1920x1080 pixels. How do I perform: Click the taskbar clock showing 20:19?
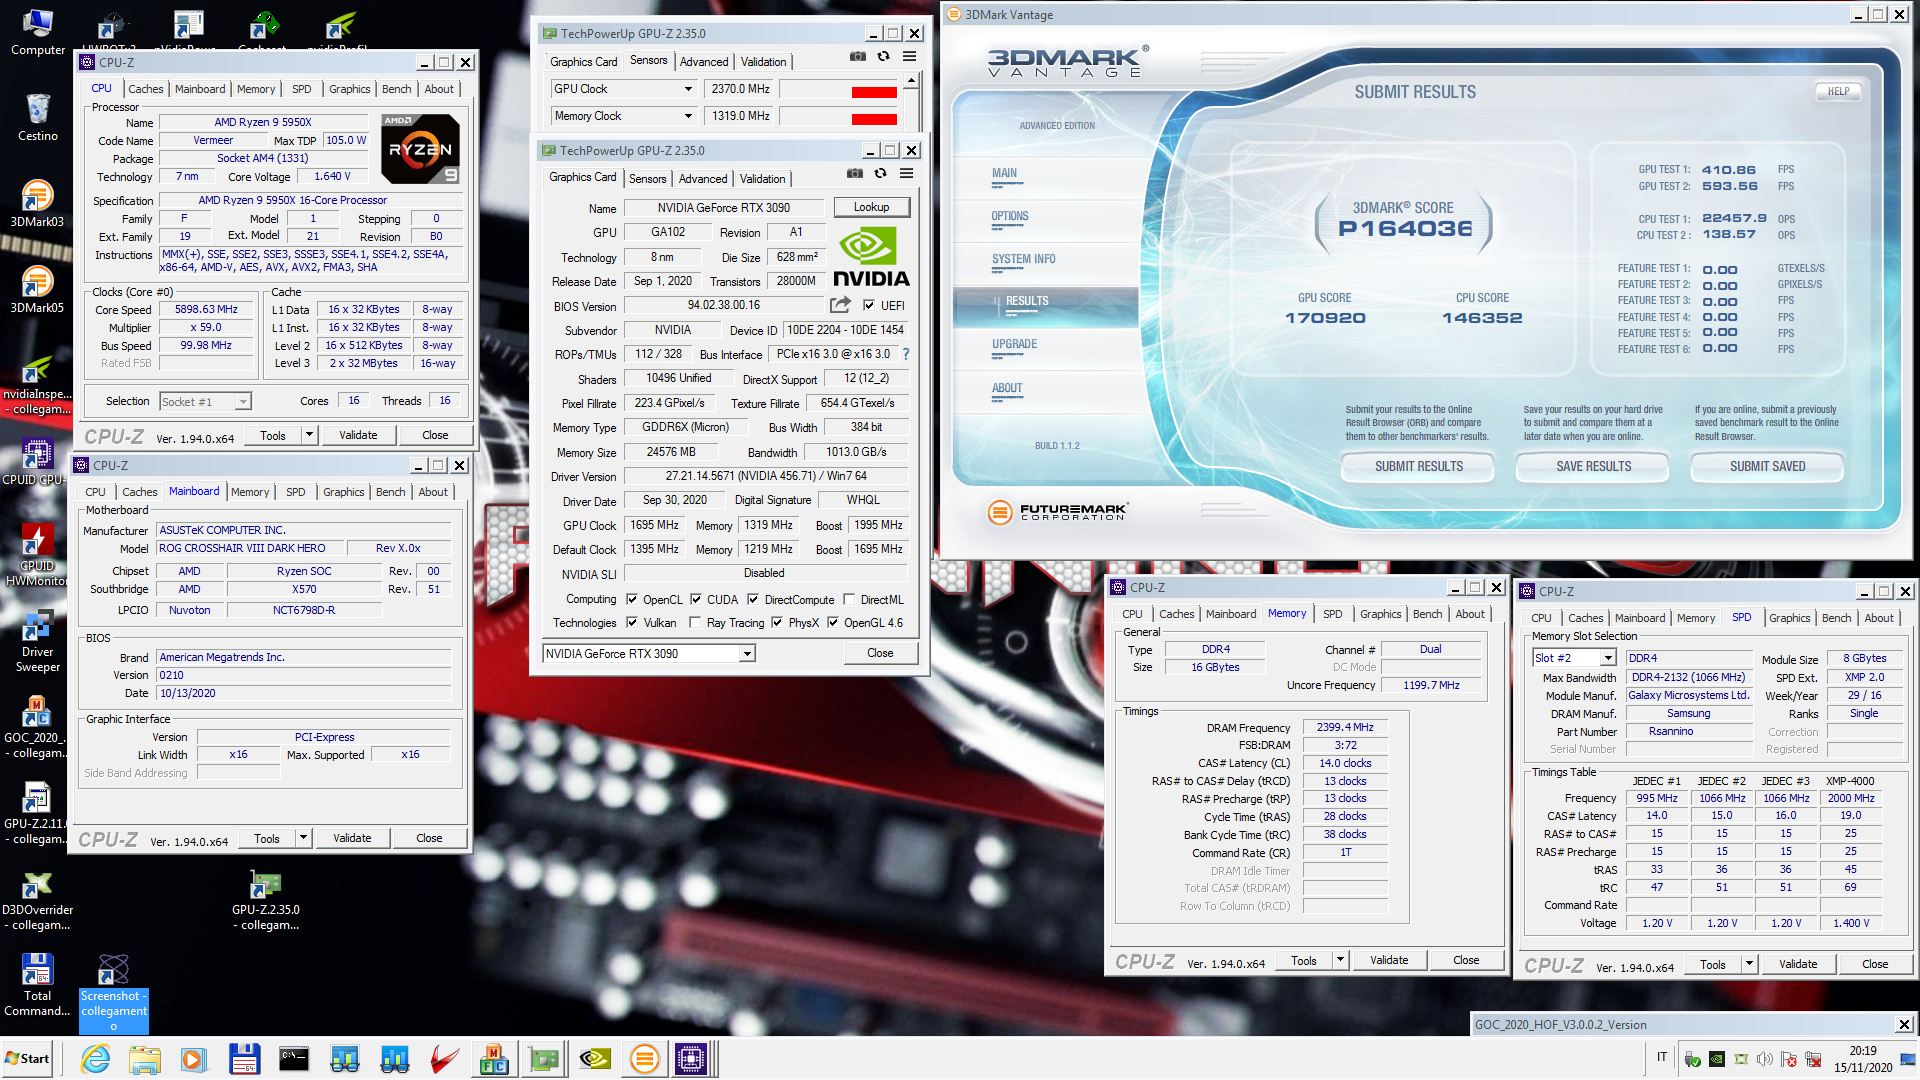click(1862, 1059)
